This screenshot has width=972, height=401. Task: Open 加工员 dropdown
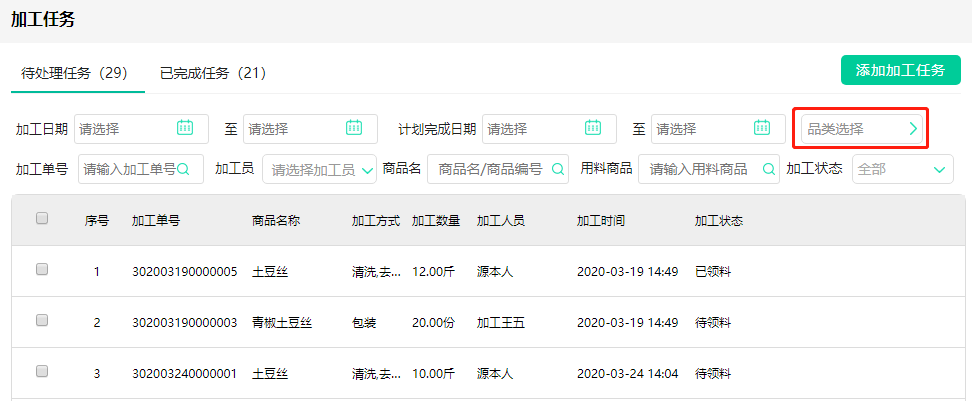[319, 169]
